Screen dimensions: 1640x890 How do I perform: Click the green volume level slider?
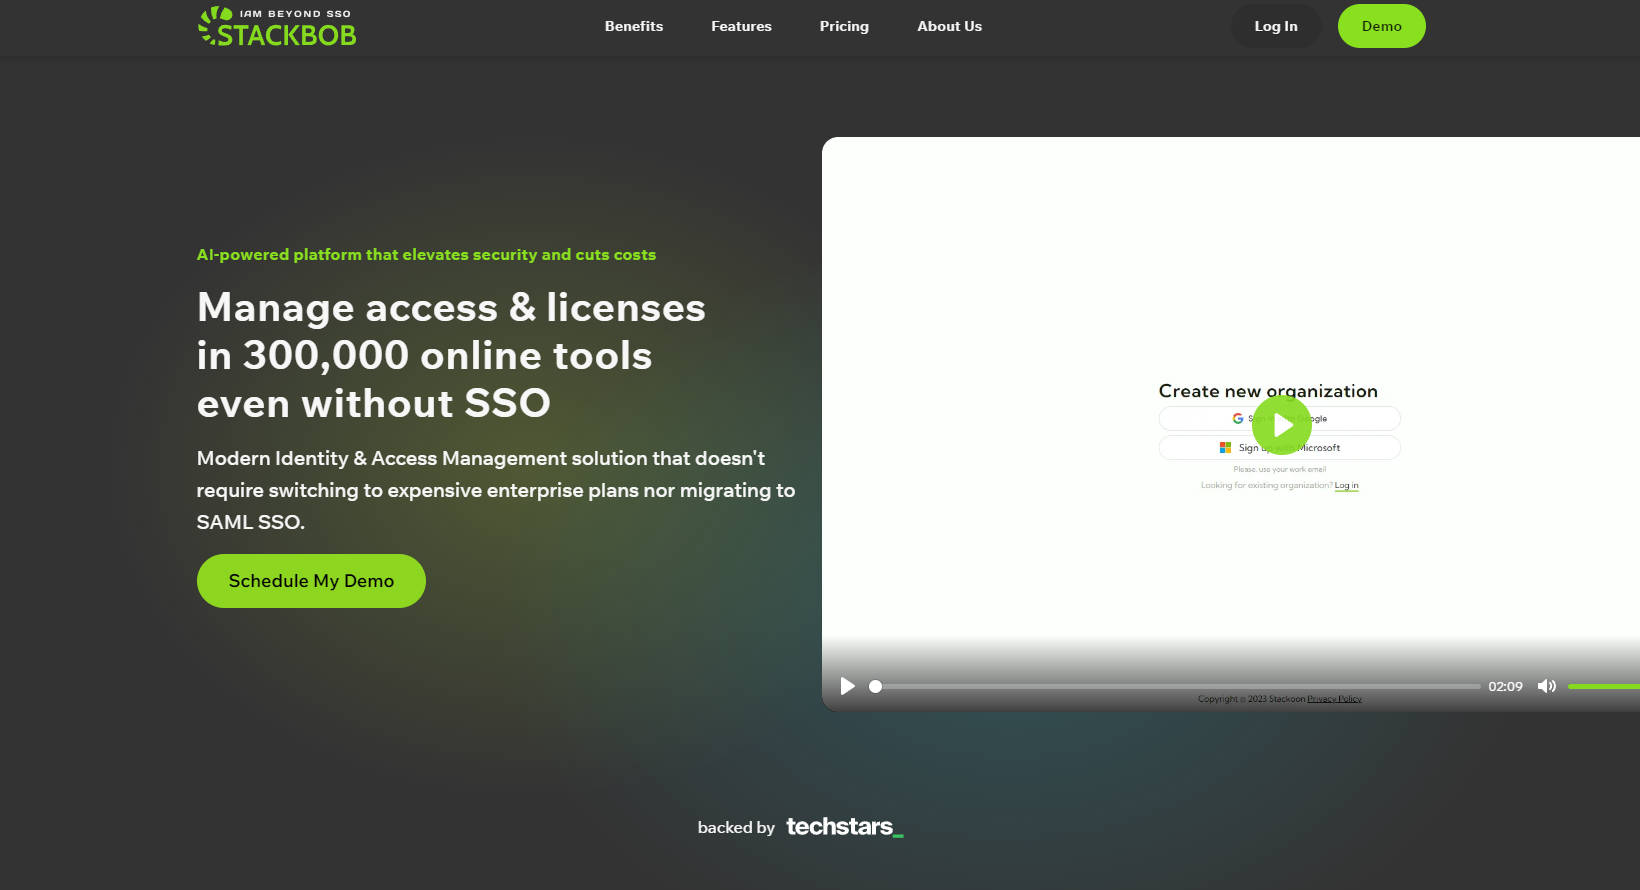tap(1603, 687)
